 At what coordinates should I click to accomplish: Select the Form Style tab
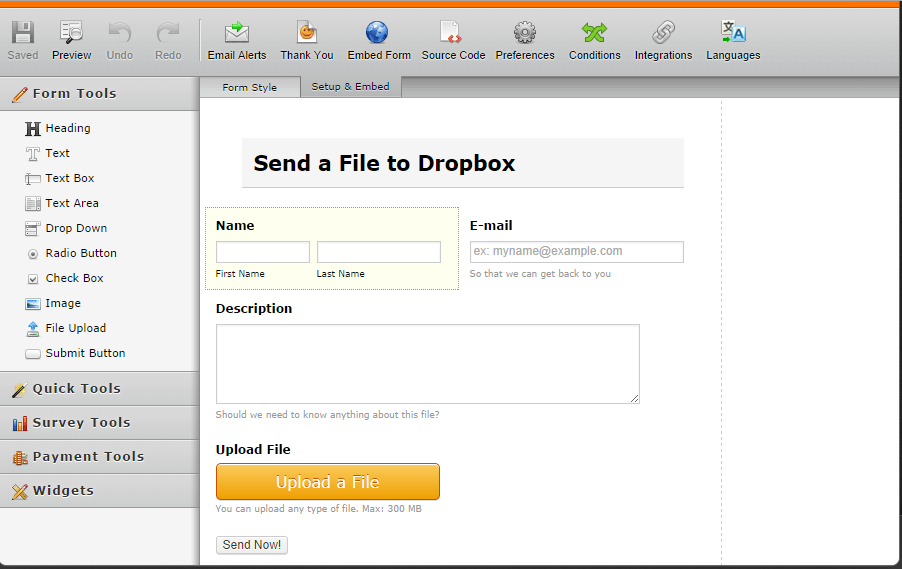click(249, 88)
